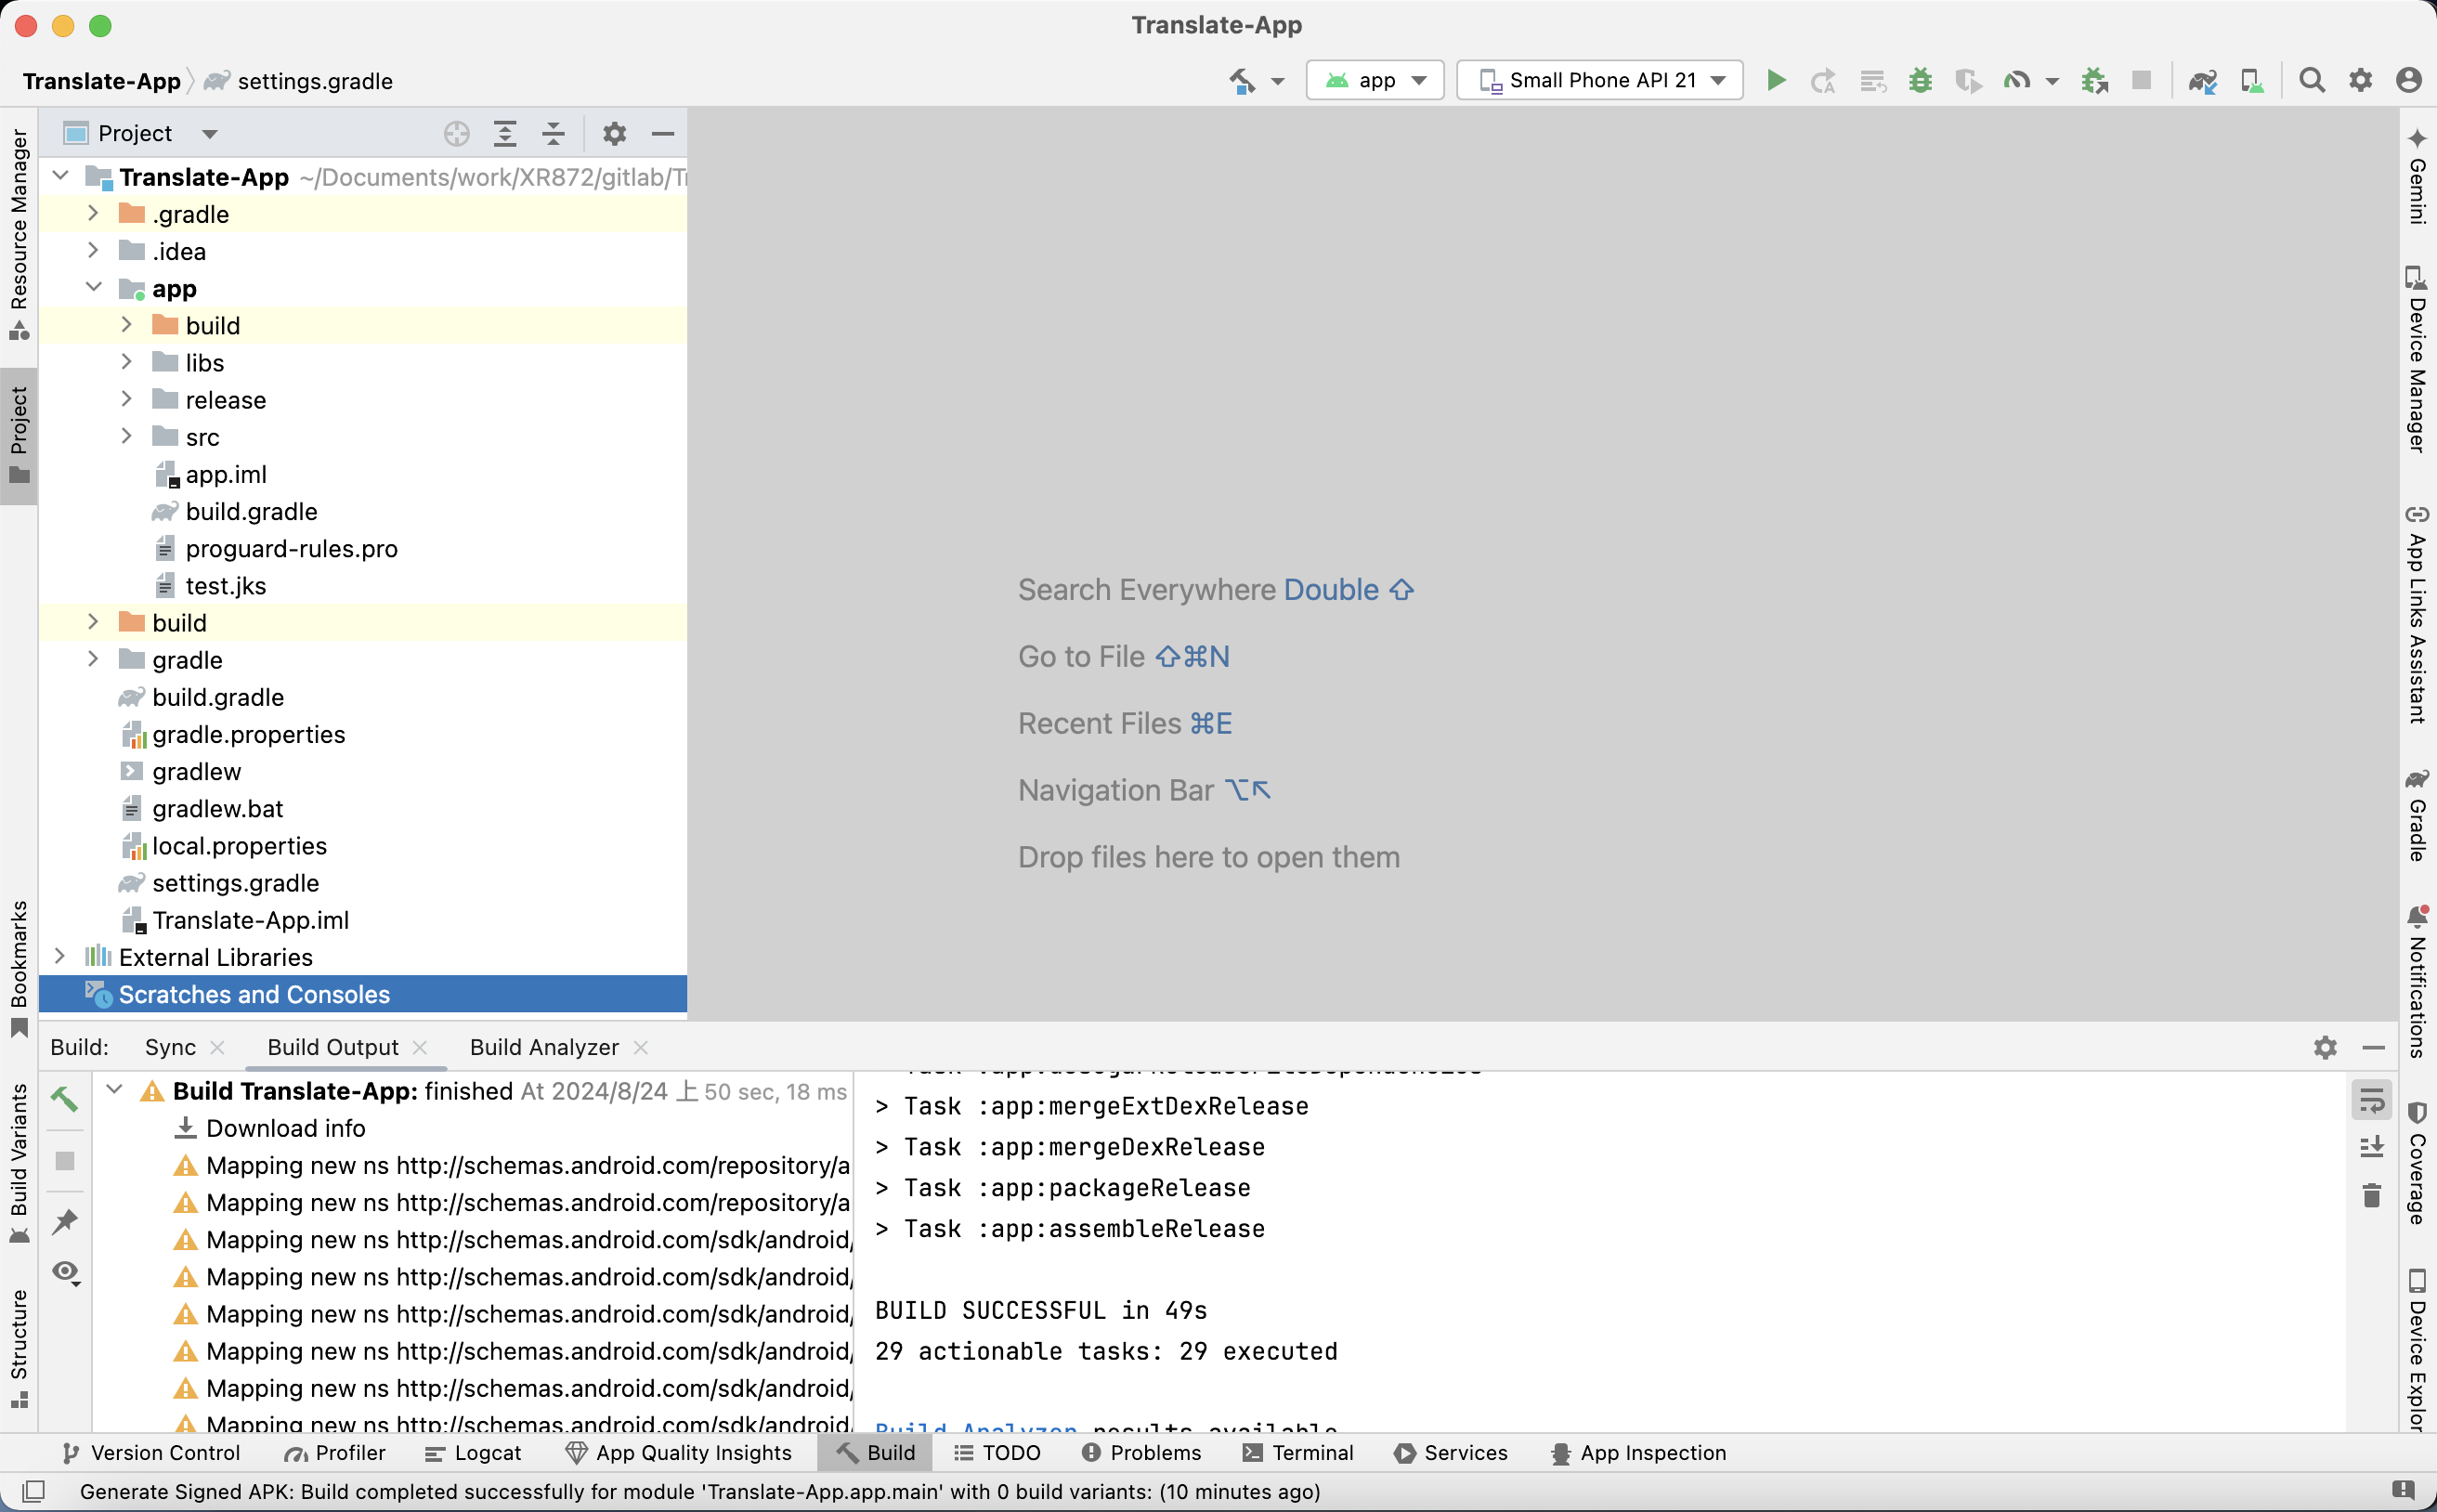This screenshot has height=1512, width=2437.
Task: Hide the Project tool window
Action: pyautogui.click(x=663, y=133)
